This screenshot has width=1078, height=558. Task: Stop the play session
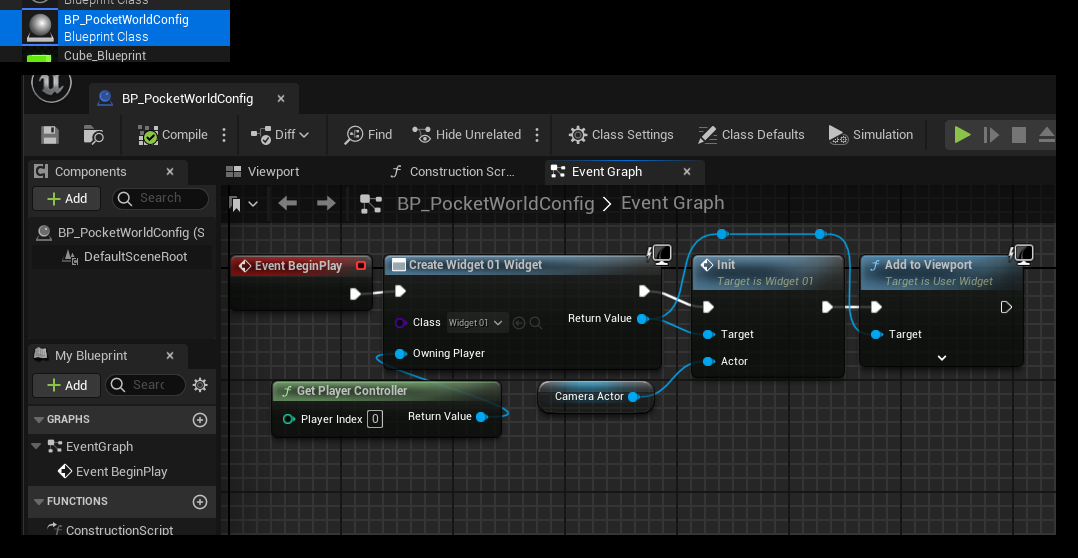[1019, 135]
